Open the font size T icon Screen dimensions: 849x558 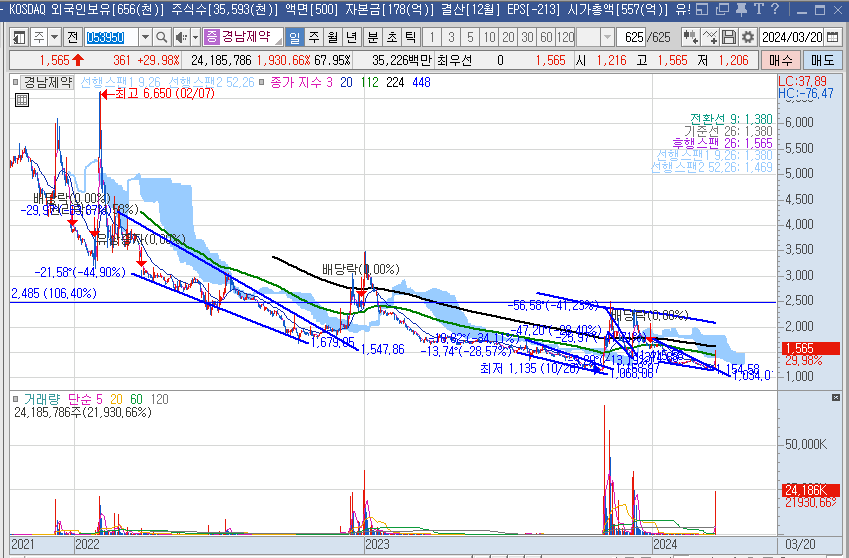click(759, 9)
